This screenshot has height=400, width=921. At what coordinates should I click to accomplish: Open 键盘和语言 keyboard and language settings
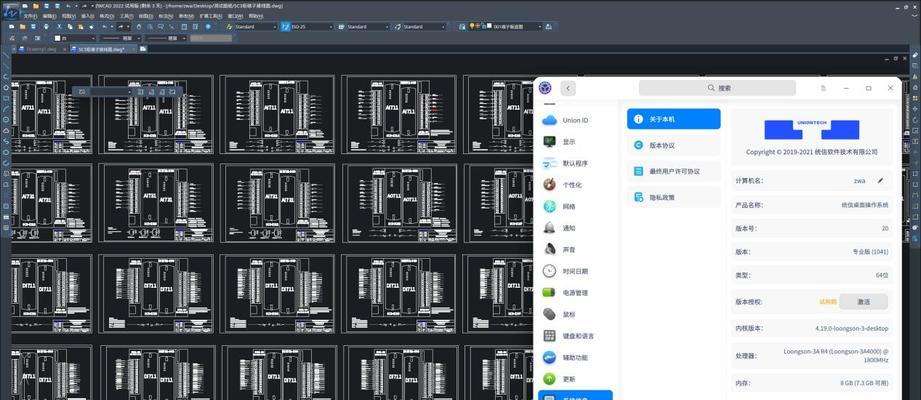tap(576, 336)
